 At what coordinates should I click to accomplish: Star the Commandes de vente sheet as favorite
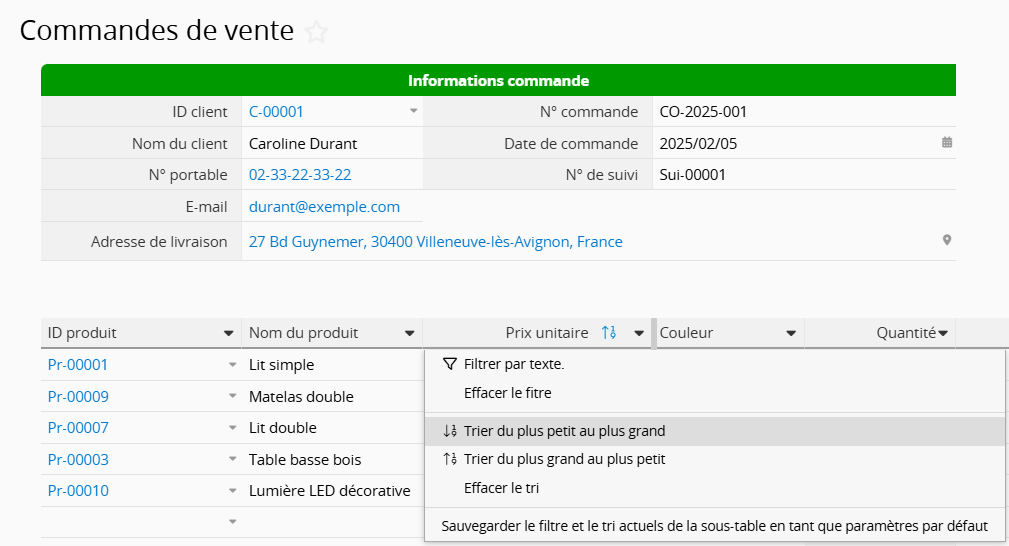[x=316, y=32]
